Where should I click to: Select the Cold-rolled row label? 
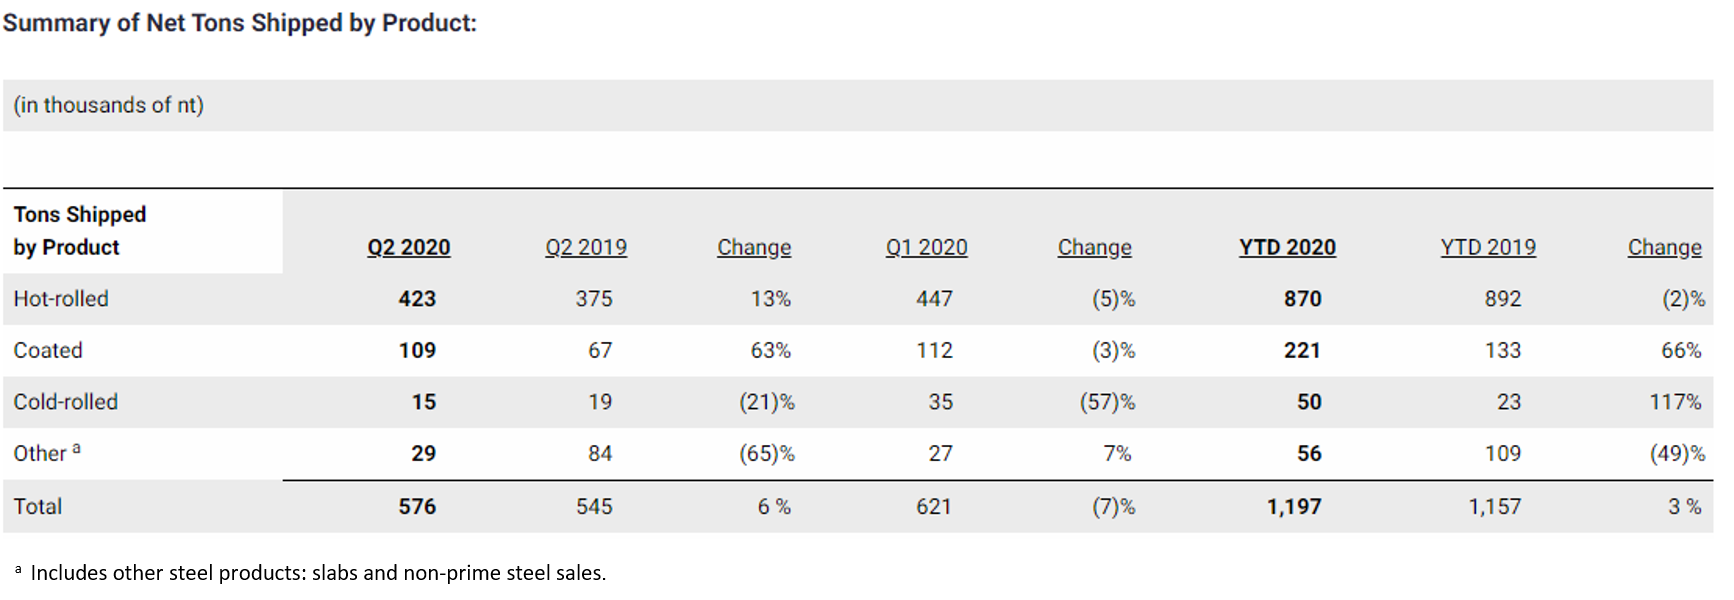[x=66, y=402]
